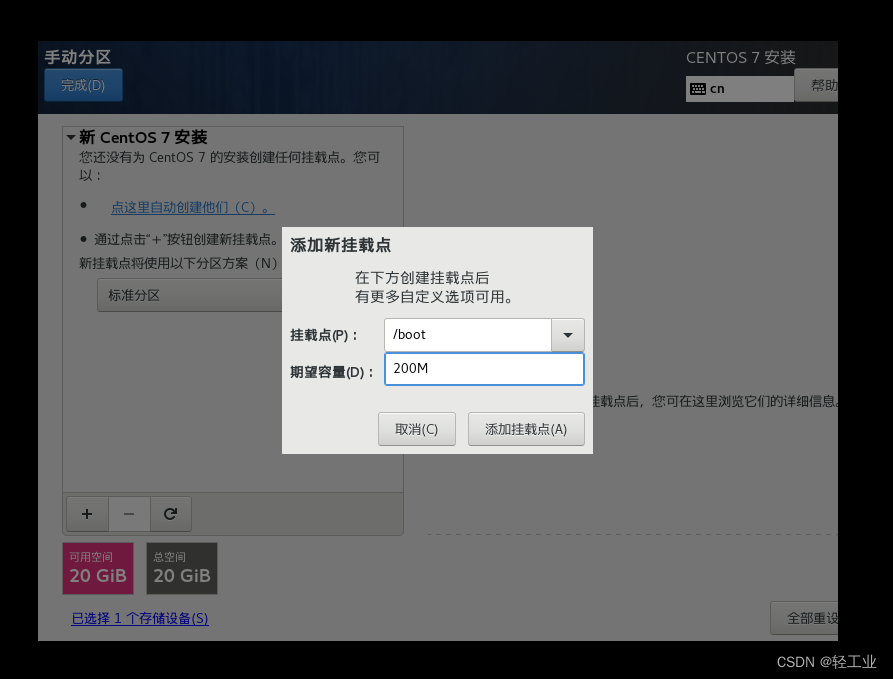Click the 期望容量(D) label
This screenshot has height=679, width=893.
click(x=332, y=372)
